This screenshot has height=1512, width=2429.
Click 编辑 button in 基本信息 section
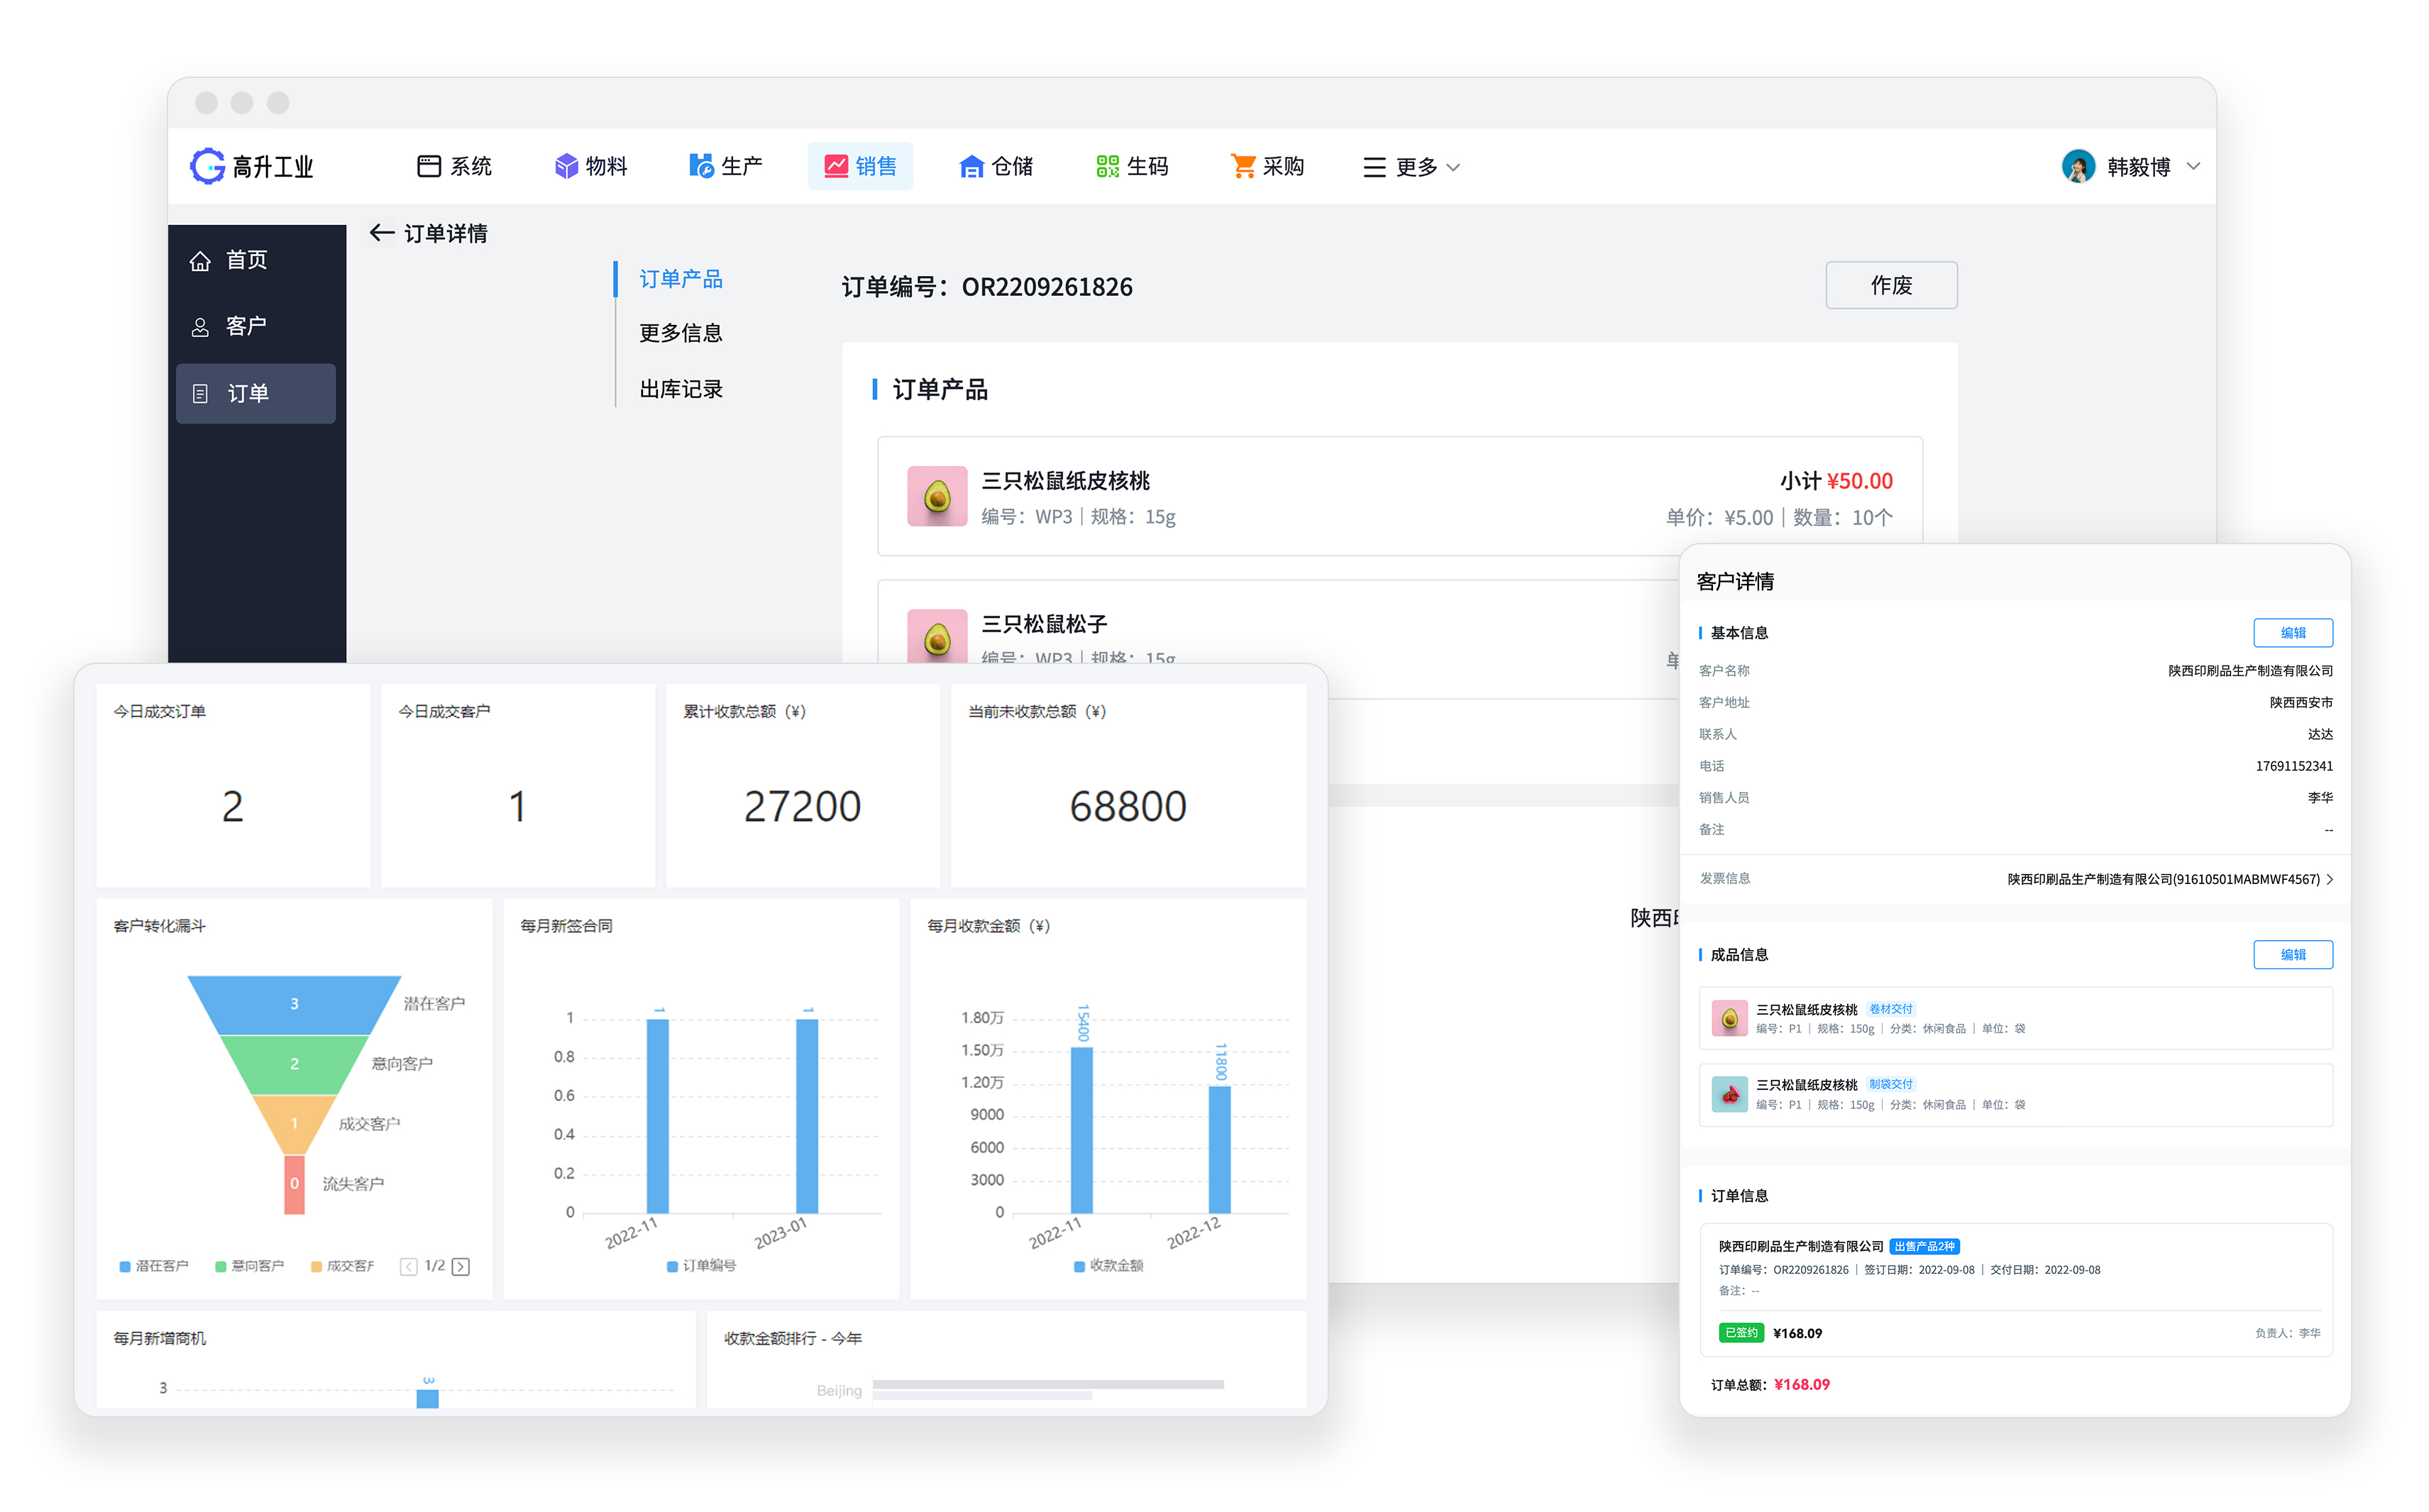click(x=2292, y=633)
